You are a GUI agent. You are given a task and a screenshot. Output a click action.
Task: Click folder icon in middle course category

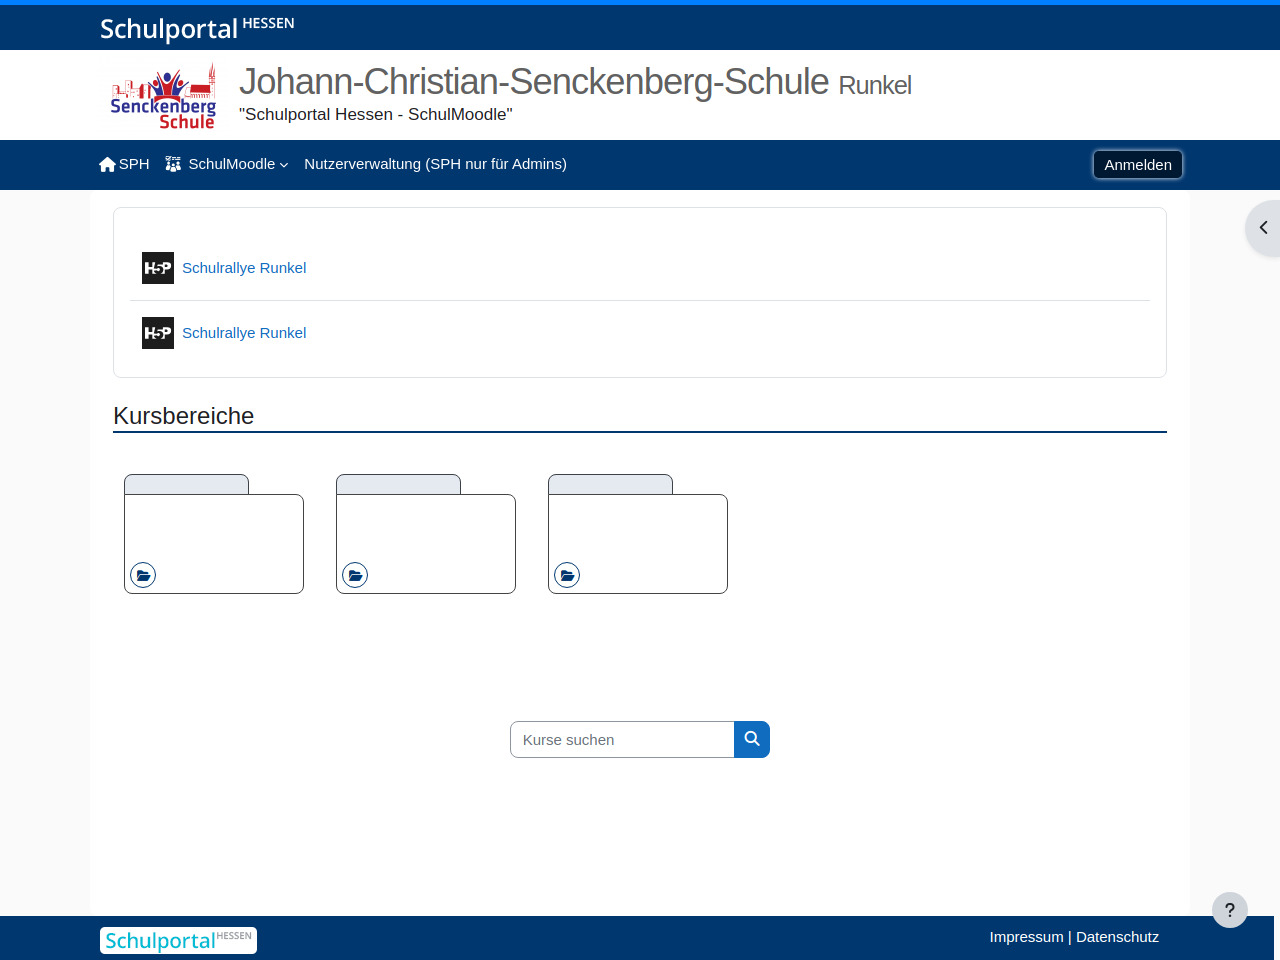point(355,575)
